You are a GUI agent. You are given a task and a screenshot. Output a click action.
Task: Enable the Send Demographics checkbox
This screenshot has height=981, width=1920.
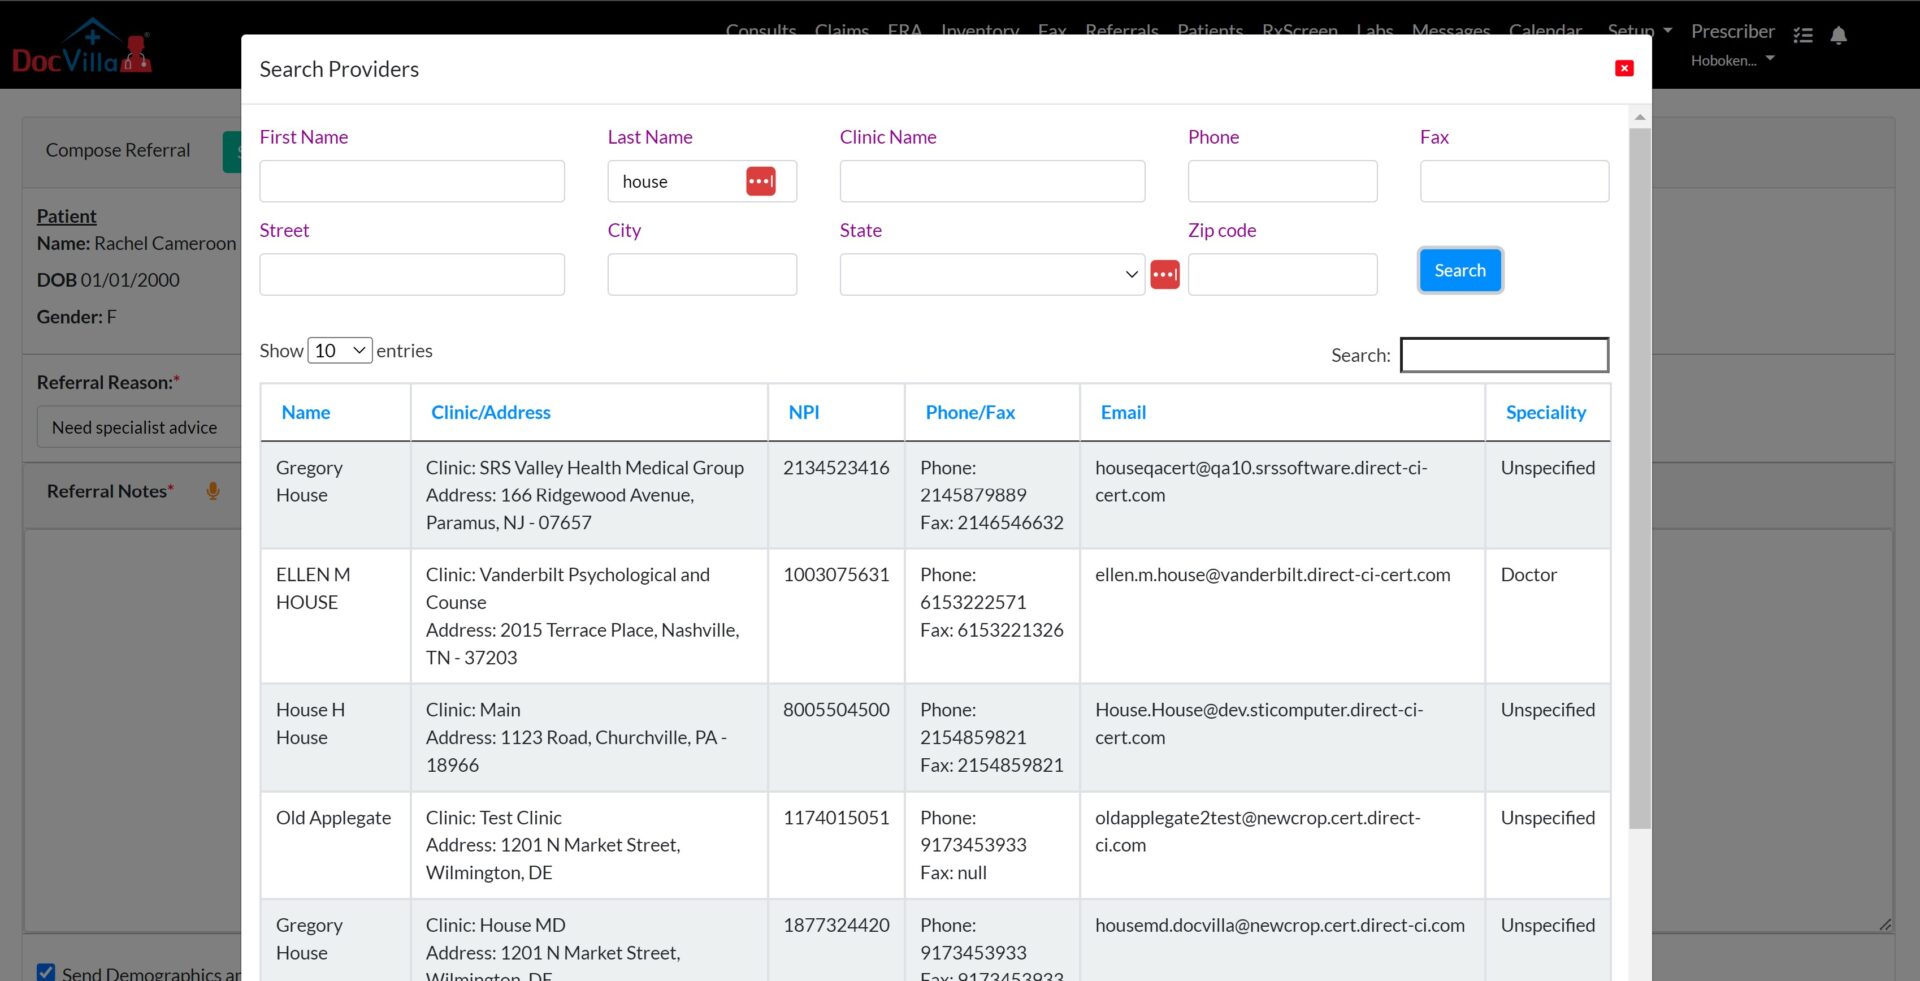pos(46,971)
